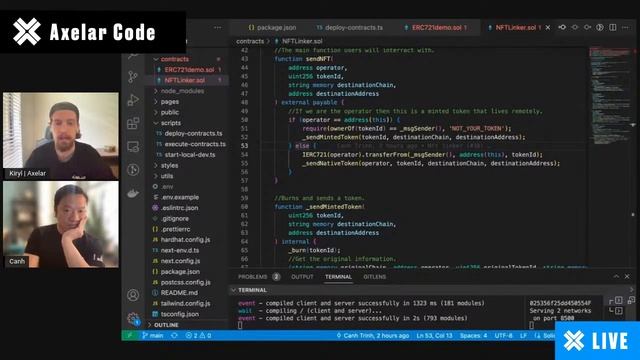Open the Docker whale icon view
The image size is (640, 360).
click(x=133, y=193)
